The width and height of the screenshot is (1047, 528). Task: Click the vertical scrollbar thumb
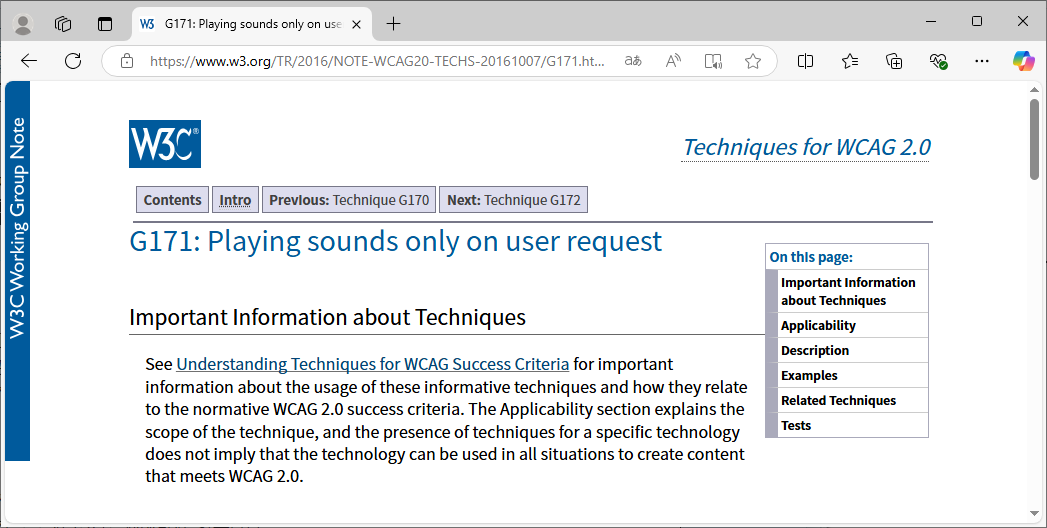point(1034,139)
